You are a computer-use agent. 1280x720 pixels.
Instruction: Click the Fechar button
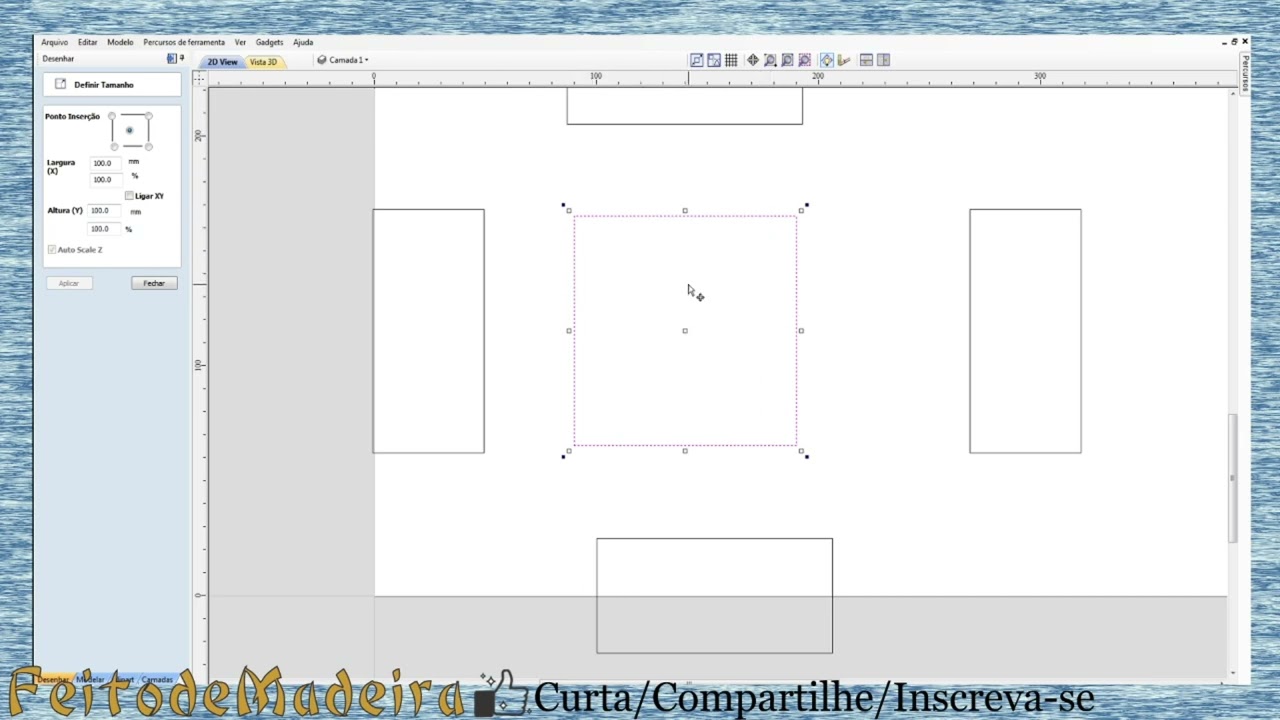tap(154, 283)
